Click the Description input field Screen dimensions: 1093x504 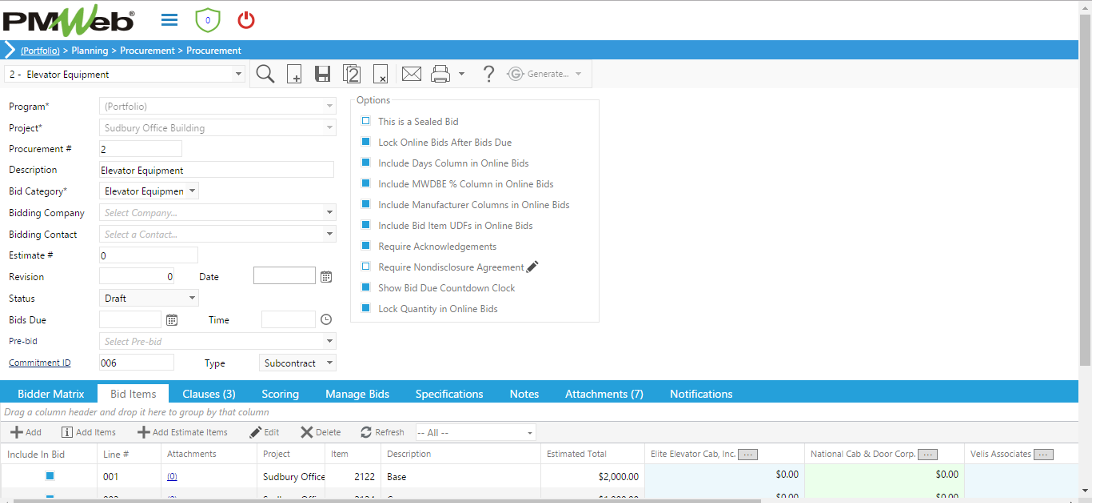(x=217, y=170)
